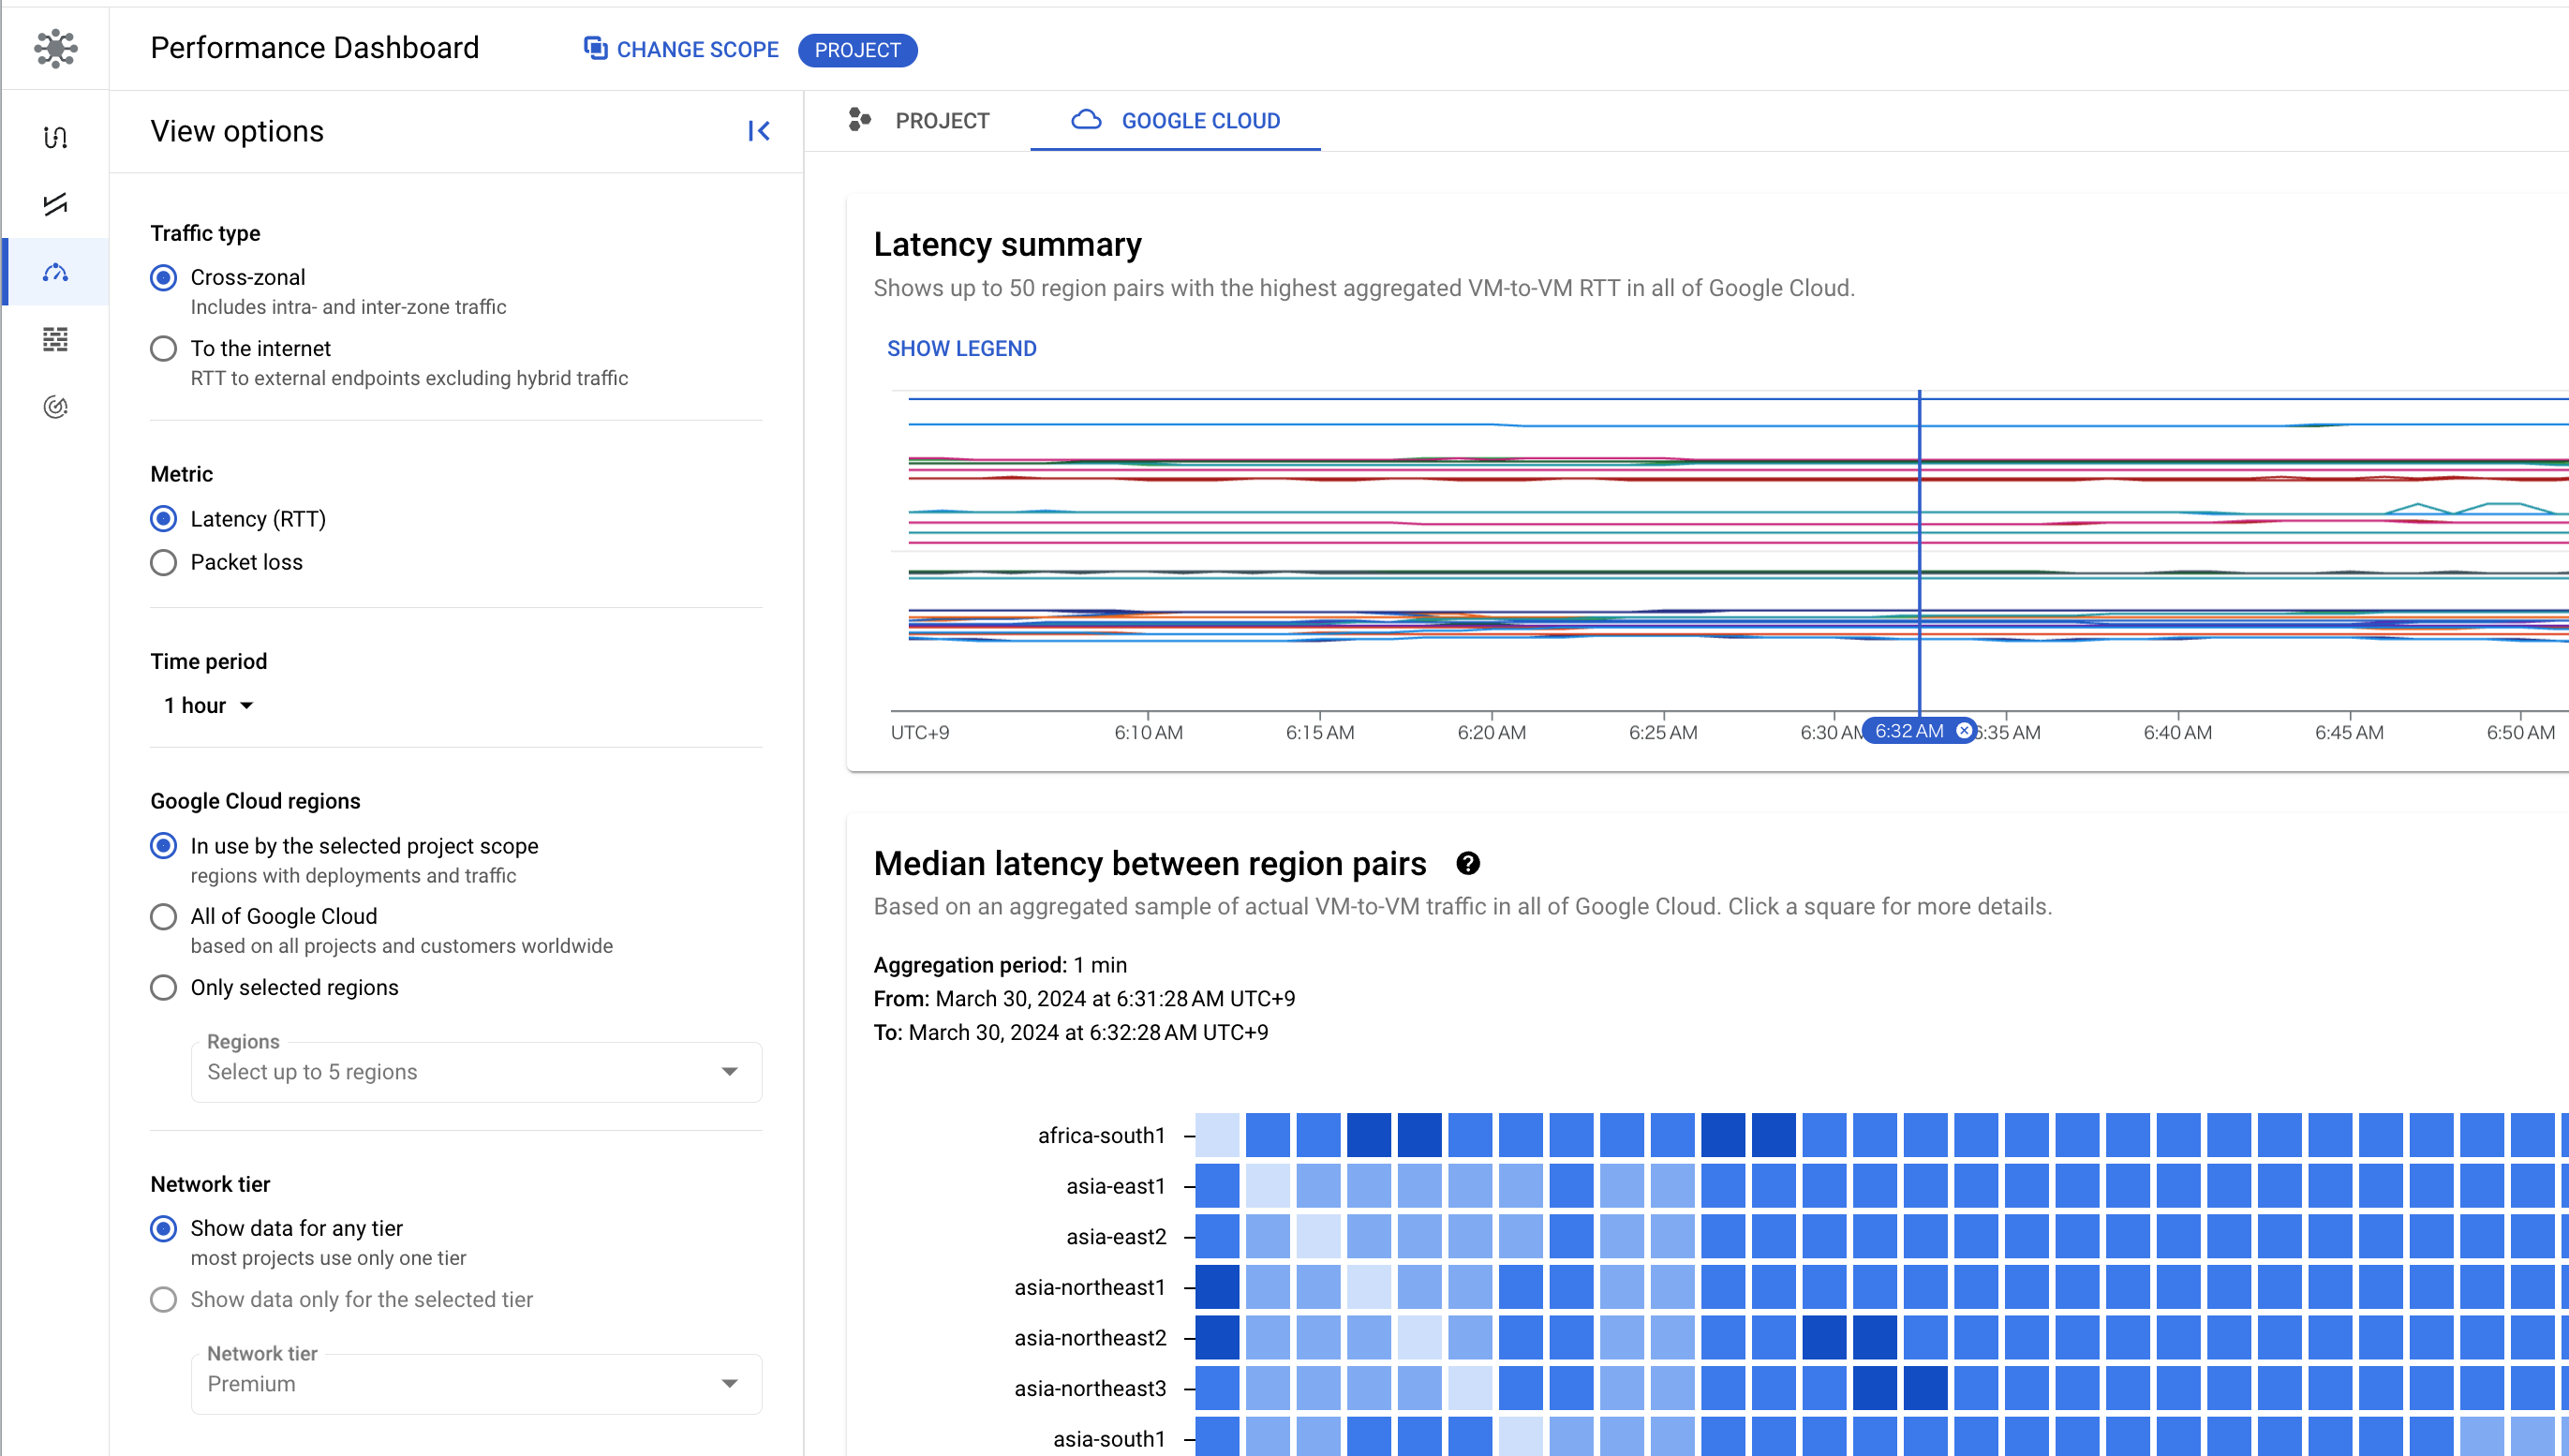The image size is (2569, 1456).
Task: Click CHANGE SCOPE link
Action: pos(681,50)
